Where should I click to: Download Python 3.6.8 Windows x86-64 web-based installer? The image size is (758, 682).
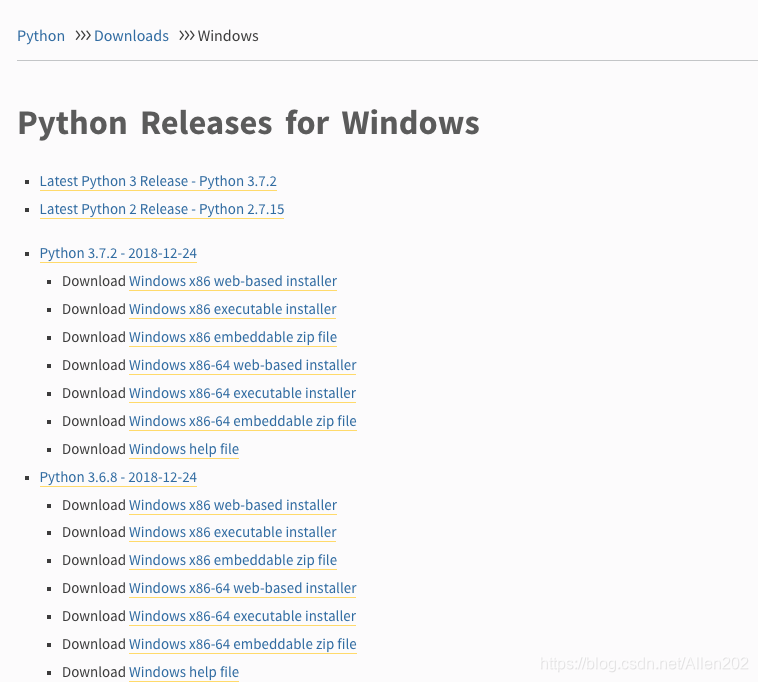coord(243,588)
